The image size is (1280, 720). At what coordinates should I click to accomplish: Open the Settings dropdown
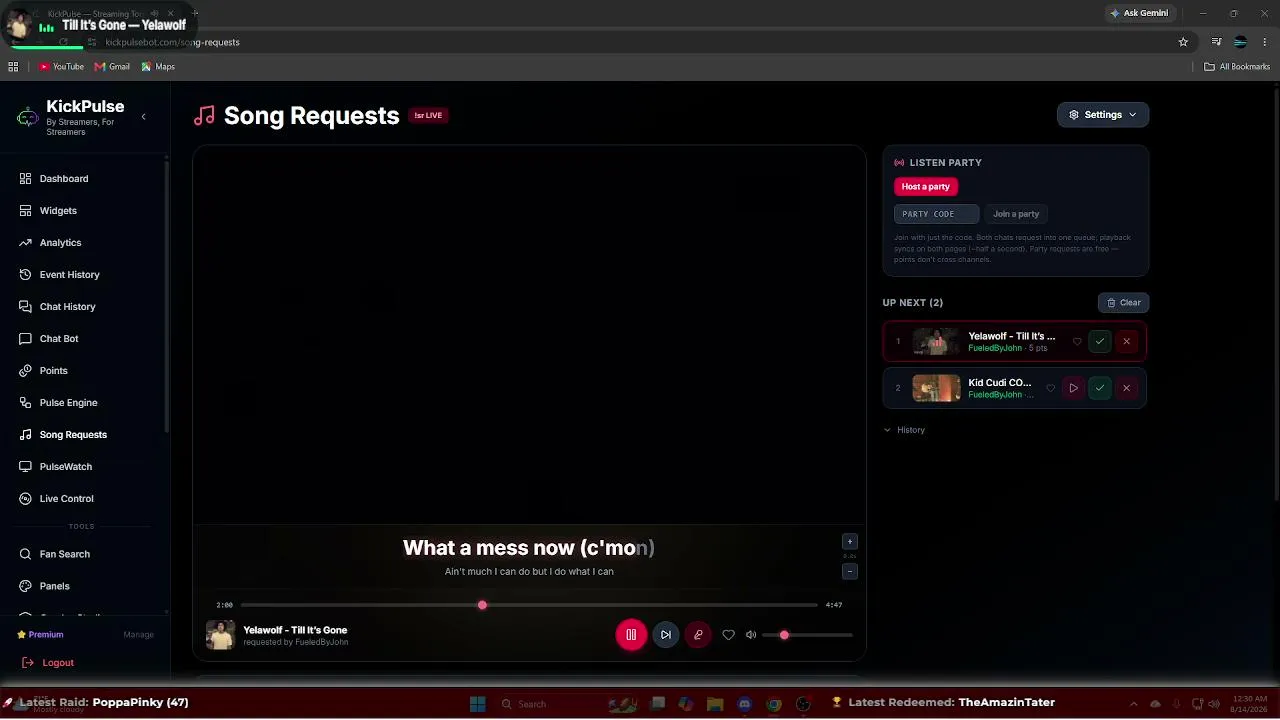[x=1103, y=115]
